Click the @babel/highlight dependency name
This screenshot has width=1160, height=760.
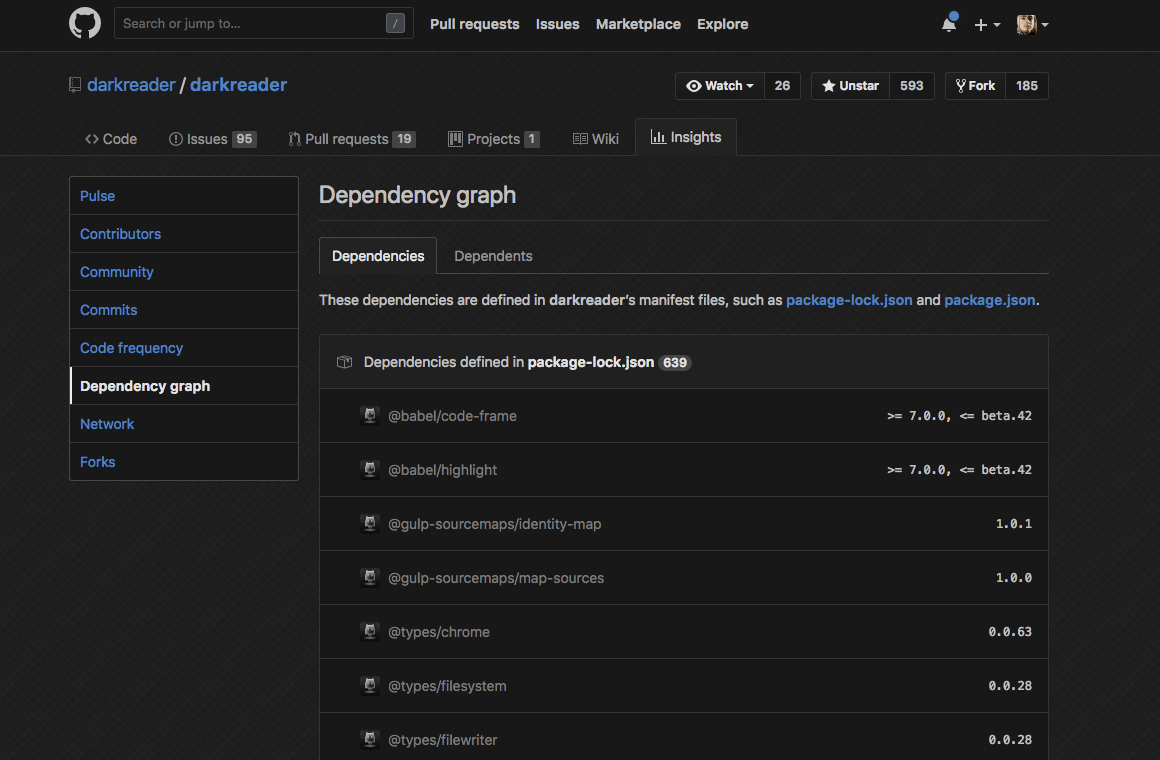[x=442, y=470]
